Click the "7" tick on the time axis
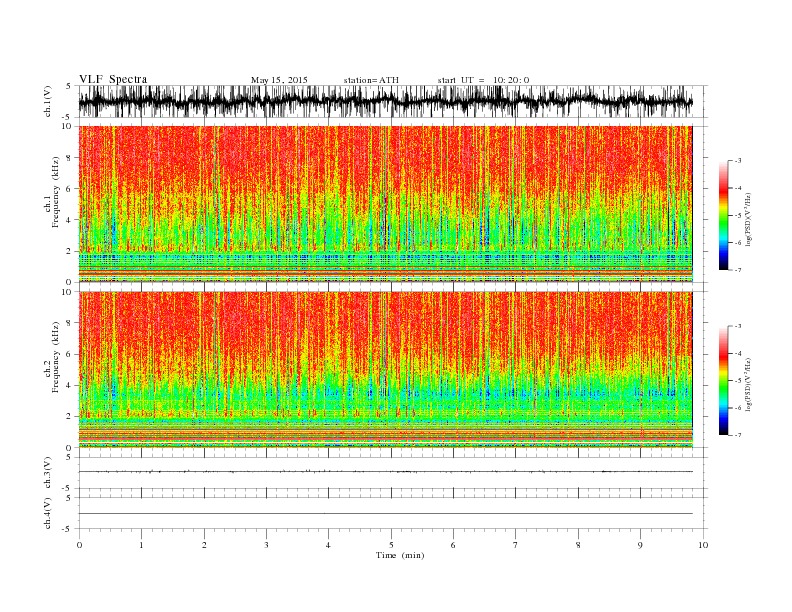This screenshot has height=612, width=792. click(x=516, y=545)
